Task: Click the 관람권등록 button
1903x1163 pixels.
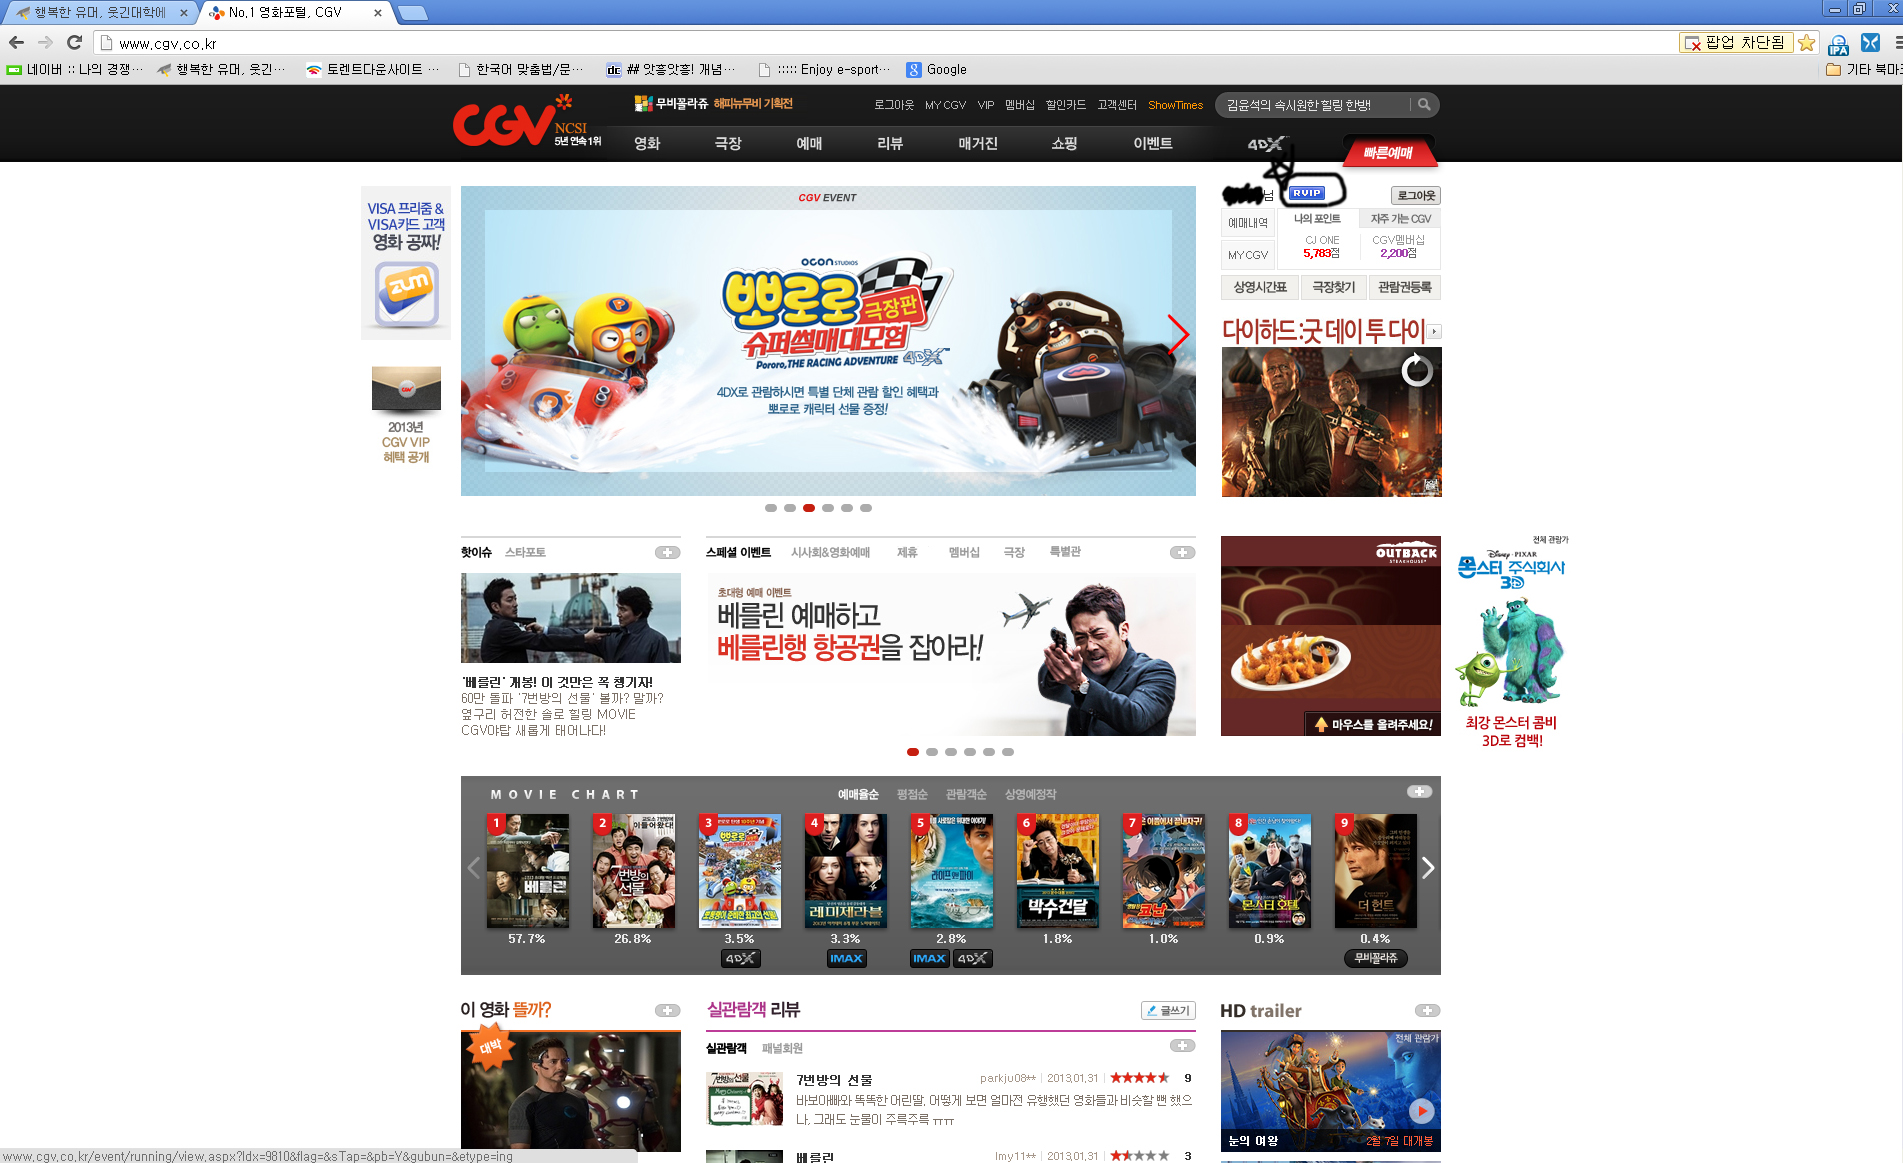Action: (1405, 287)
